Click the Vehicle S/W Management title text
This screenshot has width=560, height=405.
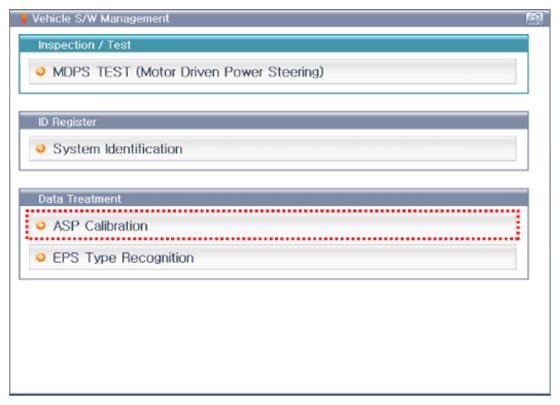tap(100, 19)
